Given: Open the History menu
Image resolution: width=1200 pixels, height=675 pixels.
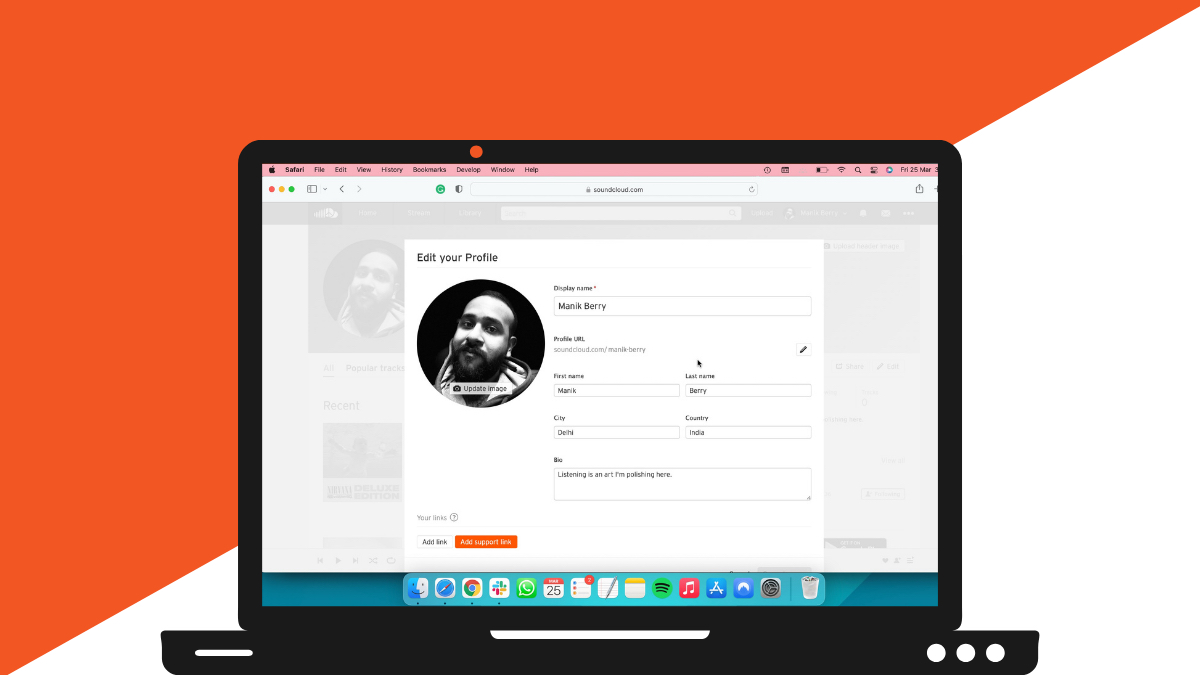Looking at the screenshot, I should click(391, 169).
